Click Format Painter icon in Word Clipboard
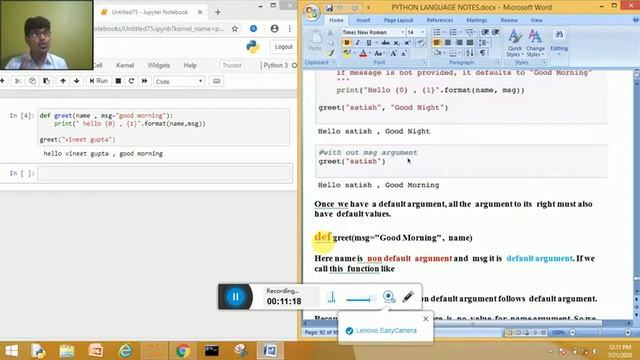The width and height of the screenshot is (640, 360). pyautogui.click(x=330, y=53)
